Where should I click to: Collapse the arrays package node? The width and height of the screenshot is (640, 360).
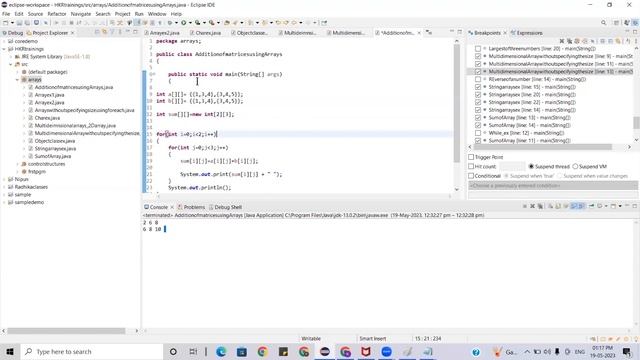17,80
